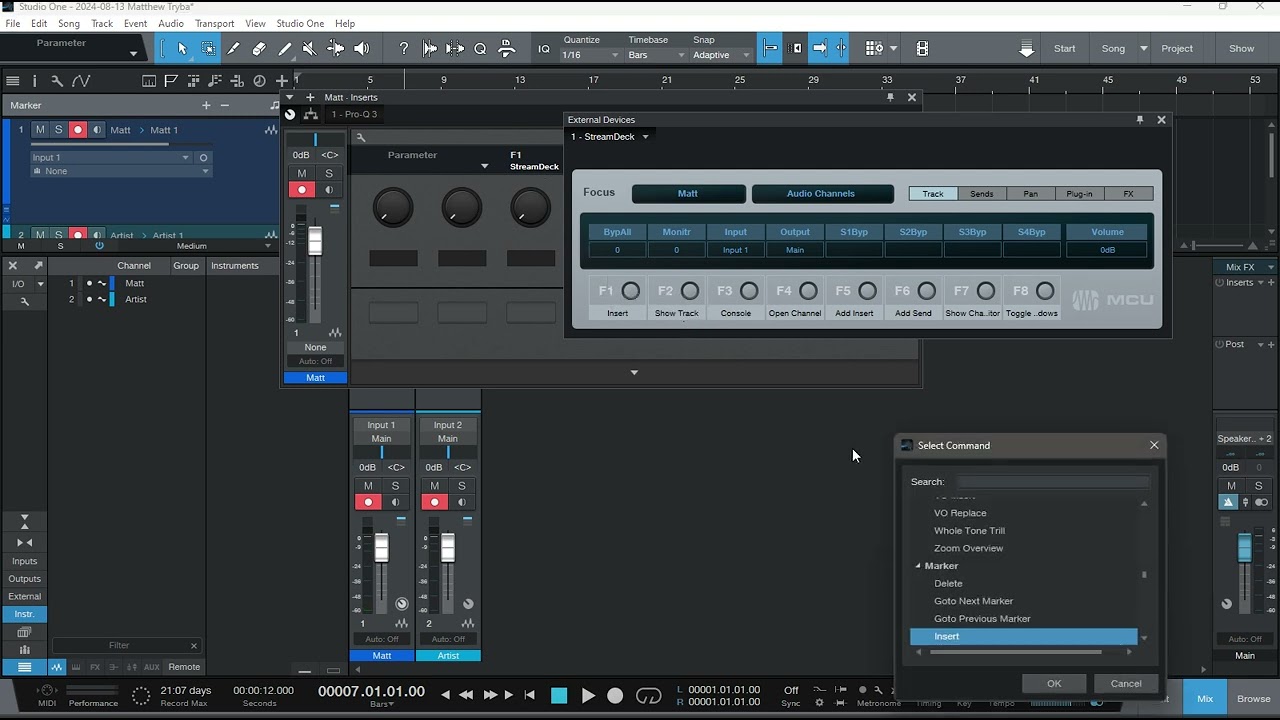Open the Browse panel

1253,699
